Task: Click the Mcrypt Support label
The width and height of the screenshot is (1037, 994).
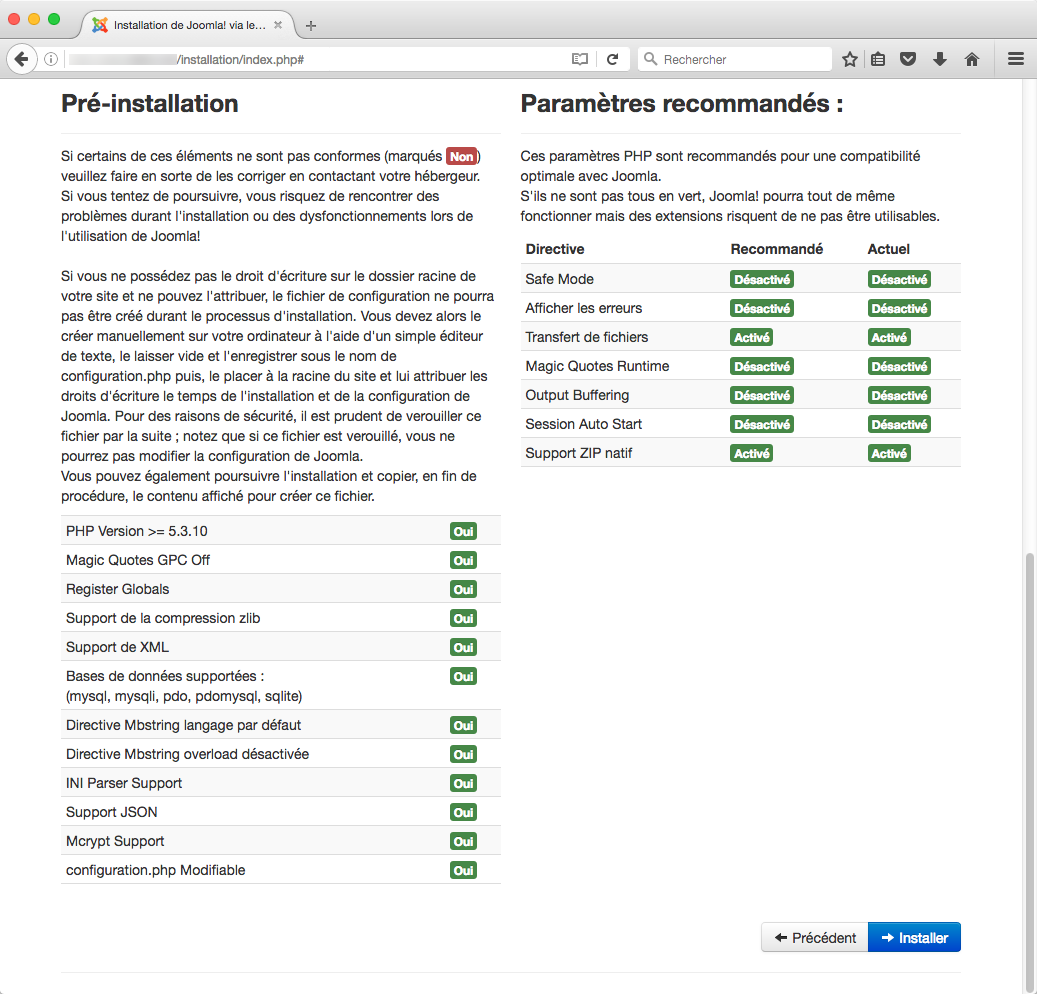Action: pyautogui.click(x=115, y=841)
